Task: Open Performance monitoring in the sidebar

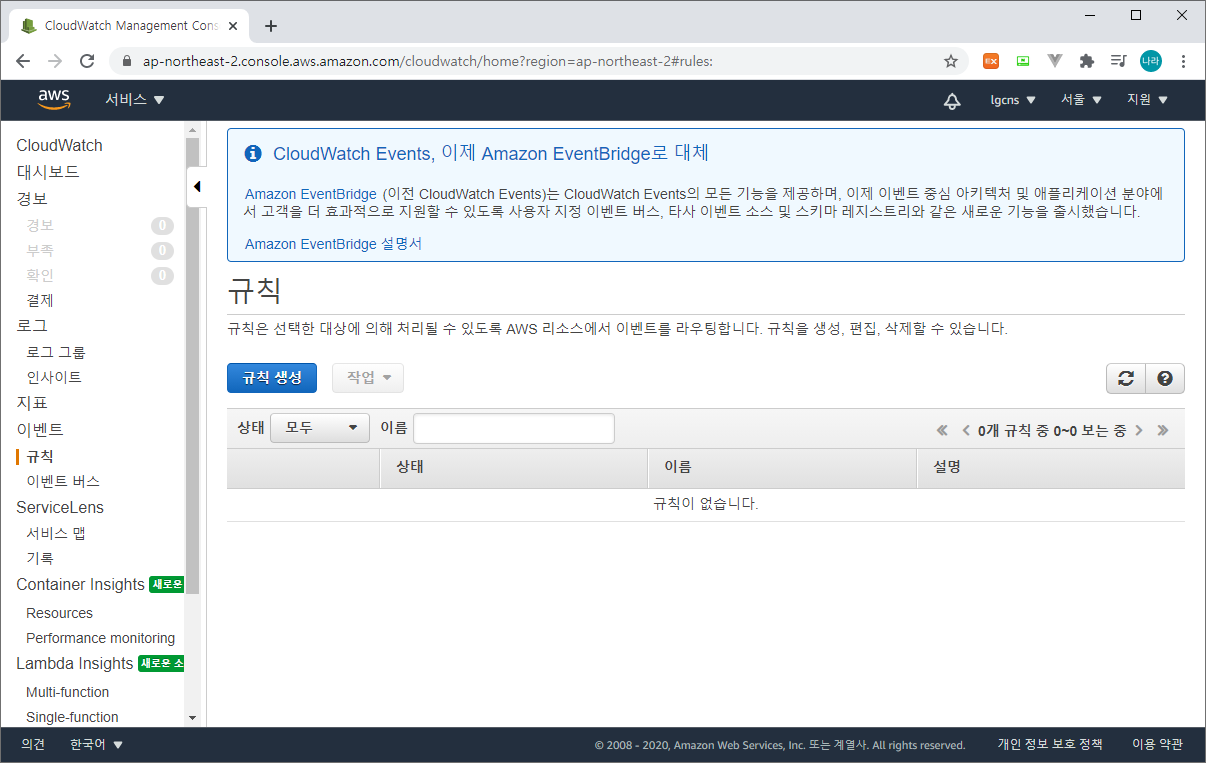Action: pyautogui.click(x=100, y=638)
